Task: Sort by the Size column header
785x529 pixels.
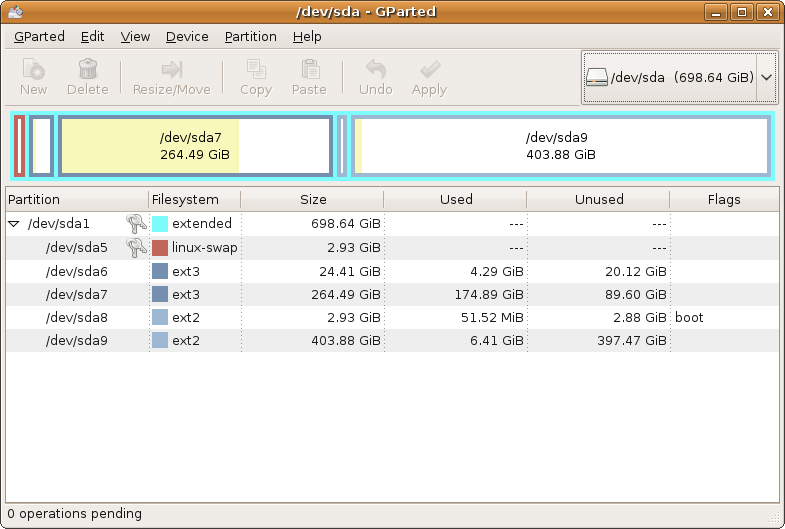Action: pos(312,199)
